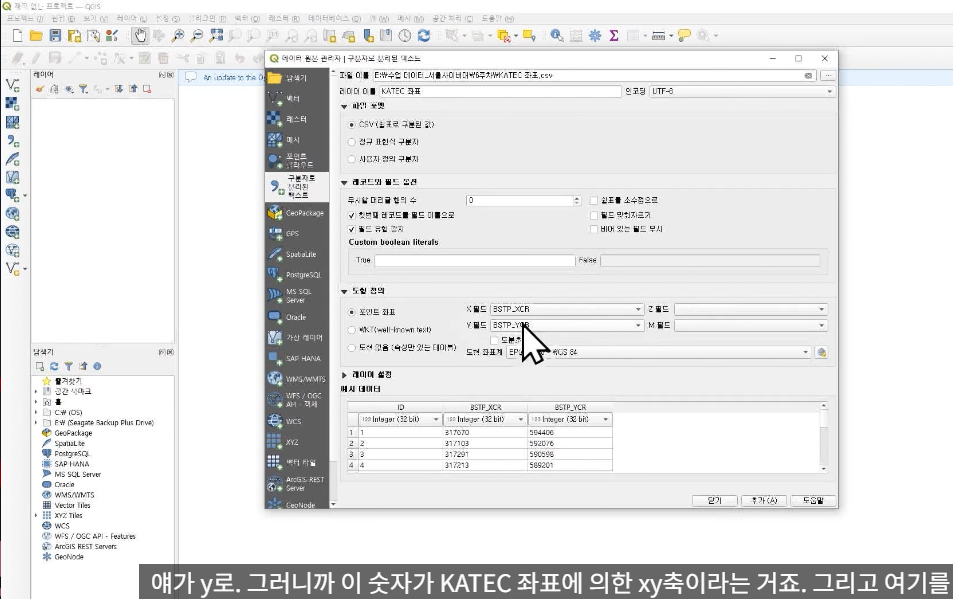Open Oracle source in Data Source Manager sidebar
Viewport: 953px width, 599px height.
click(x=297, y=317)
